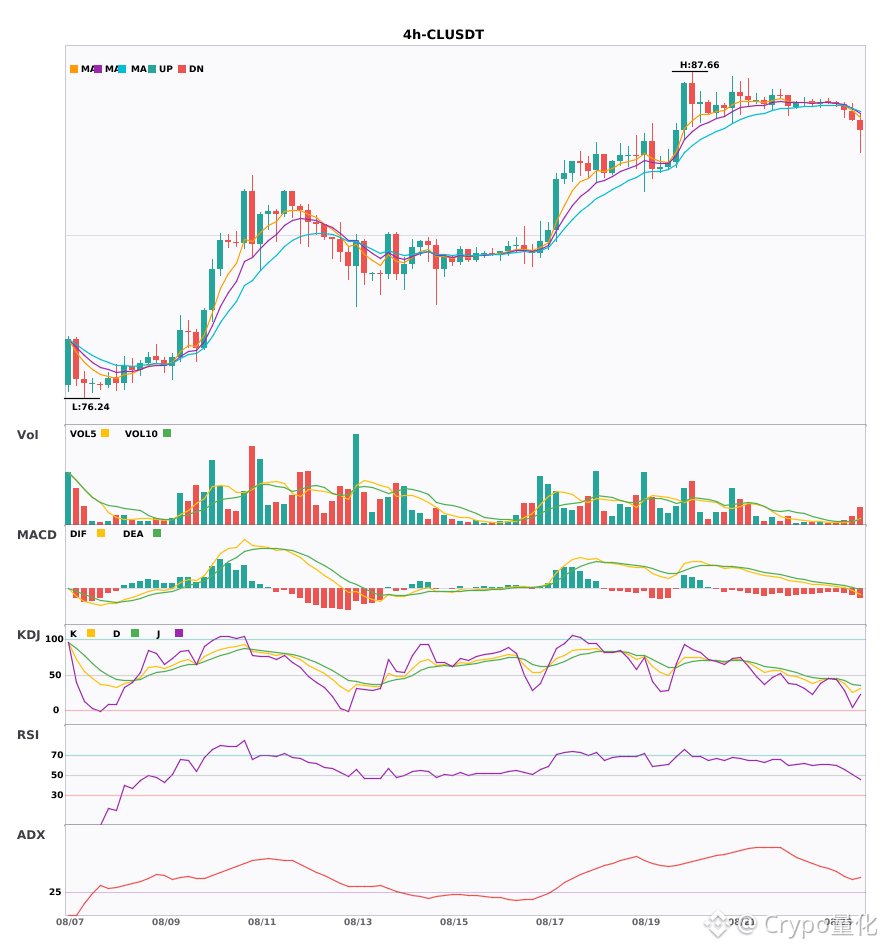
Task: Click the purple MA legend swatch
Action: point(98,69)
